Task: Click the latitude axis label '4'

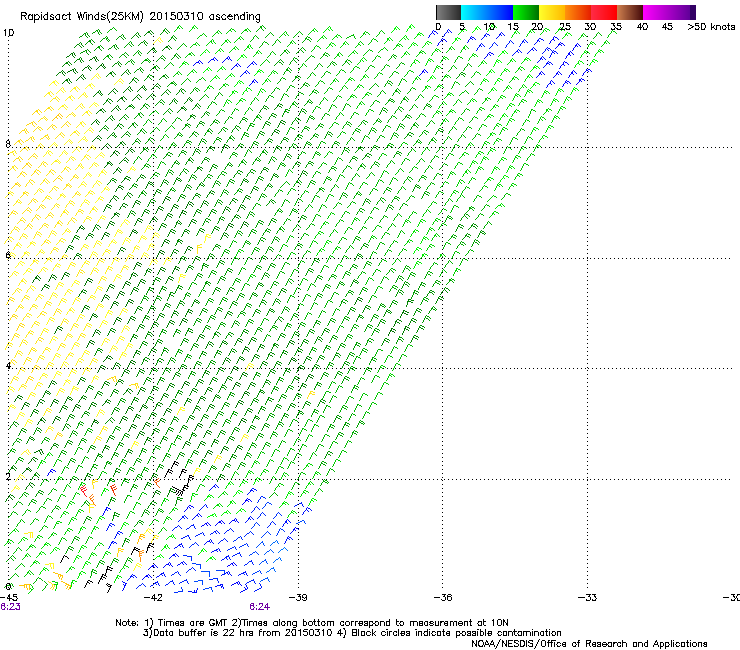Action: point(8,366)
